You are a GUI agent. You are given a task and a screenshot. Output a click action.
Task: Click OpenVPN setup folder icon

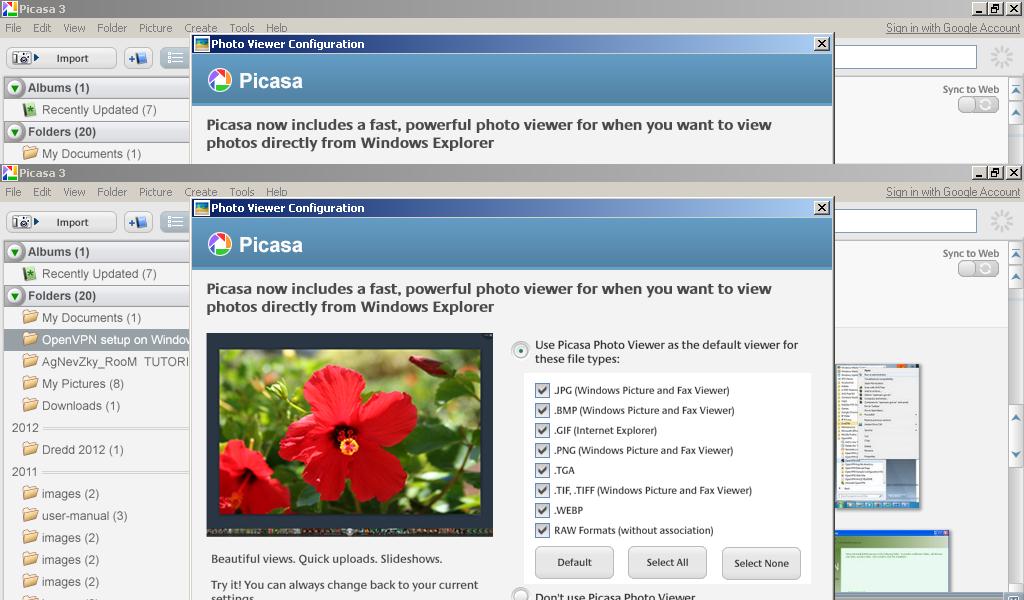30,339
